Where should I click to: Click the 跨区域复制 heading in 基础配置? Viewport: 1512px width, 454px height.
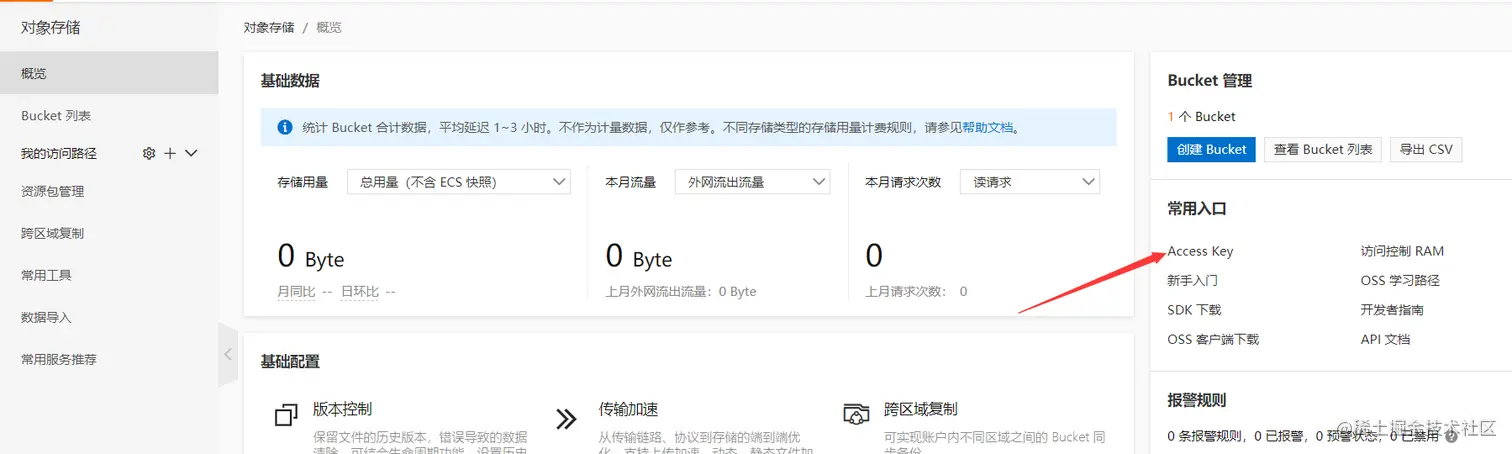[921, 409]
